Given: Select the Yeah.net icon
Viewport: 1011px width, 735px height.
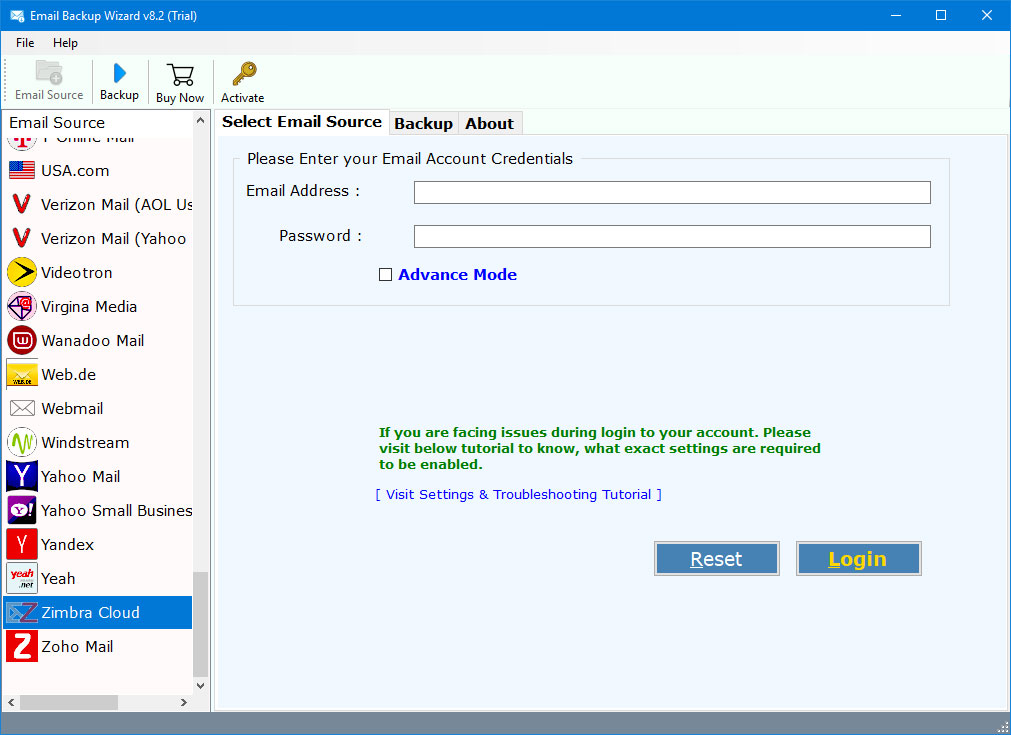Looking at the screenshot, I should click(22, 578).
